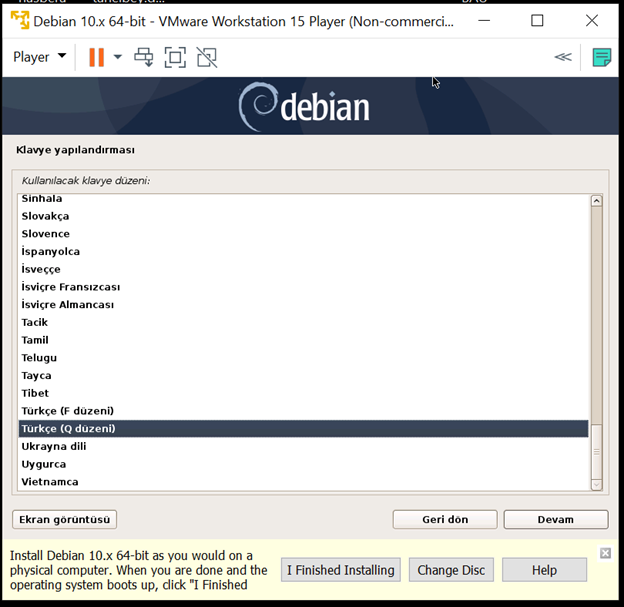This screenshot has width=624, height=607.
Task: Click Ekran görüntüsü button
Action: pyautogui.click(x=64, y=519)
